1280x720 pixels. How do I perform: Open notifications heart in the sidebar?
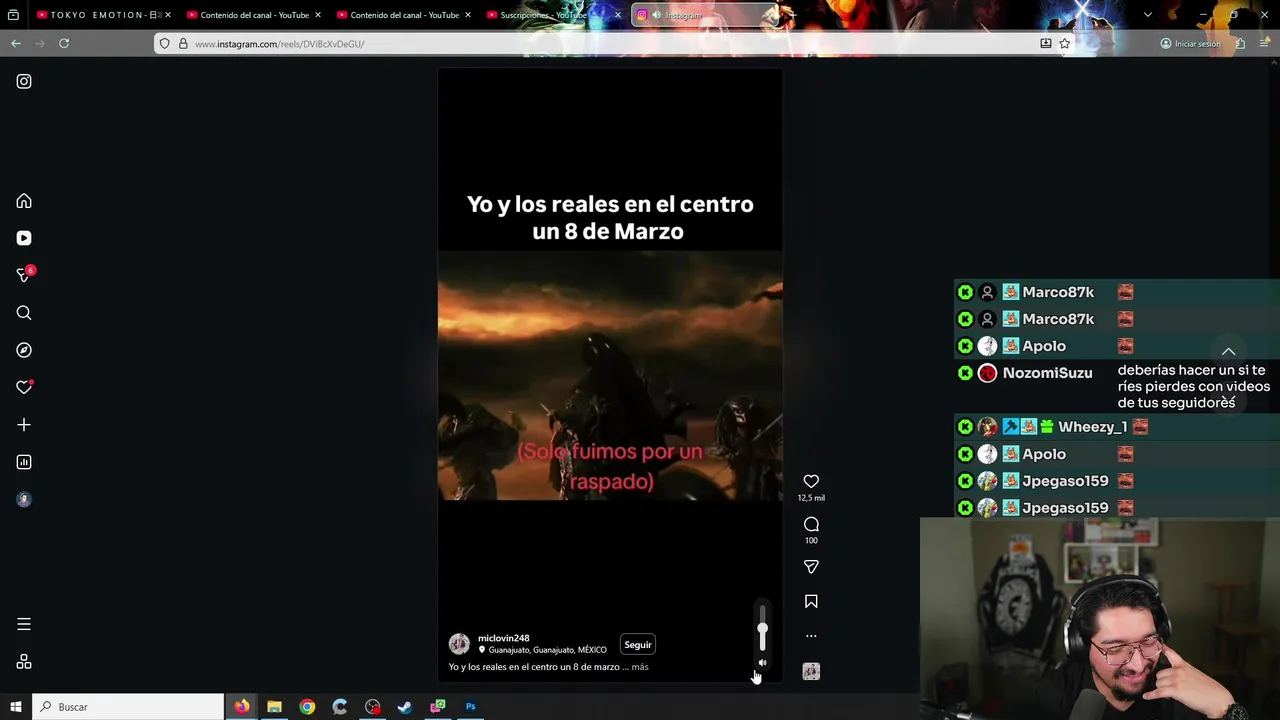(x=24, y=387)
